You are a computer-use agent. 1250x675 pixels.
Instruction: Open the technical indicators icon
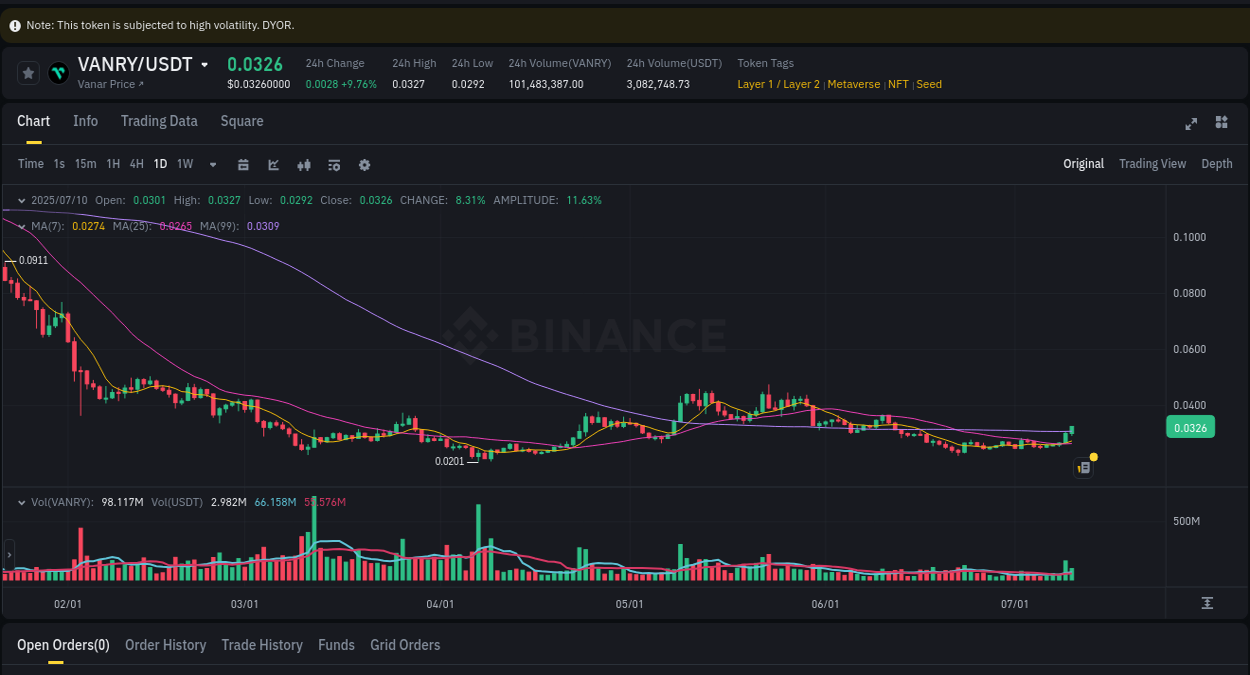[334, 164]
